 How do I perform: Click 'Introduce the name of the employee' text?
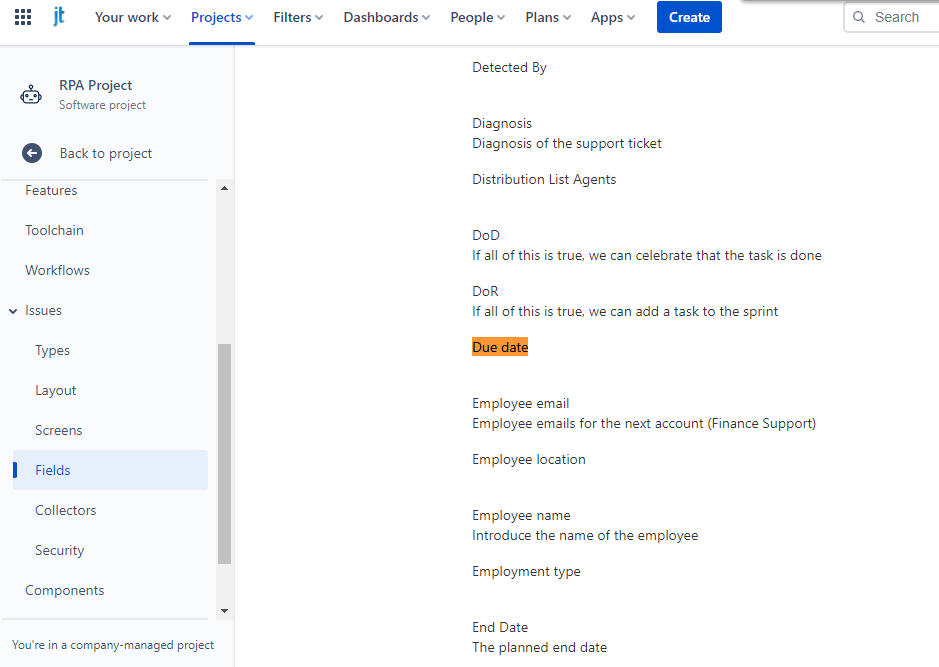coord(585,535)
